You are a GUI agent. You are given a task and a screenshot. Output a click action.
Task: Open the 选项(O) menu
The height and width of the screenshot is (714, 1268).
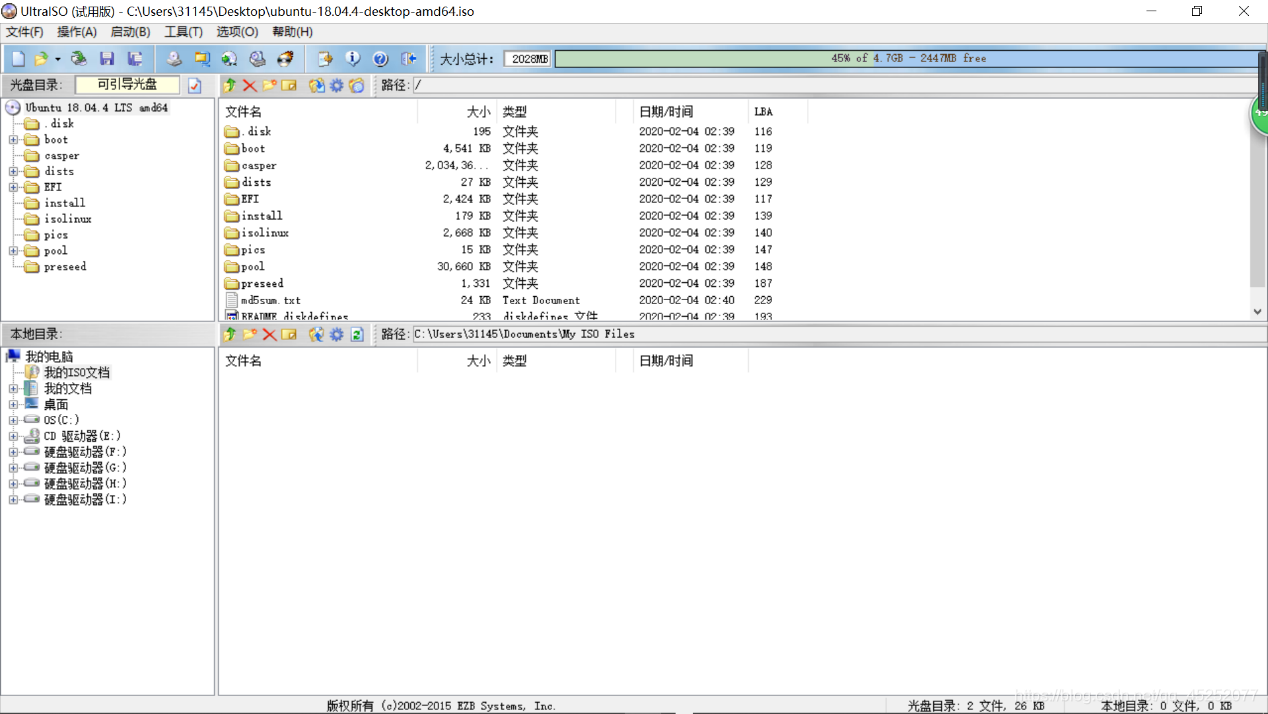tap(237, 32)
